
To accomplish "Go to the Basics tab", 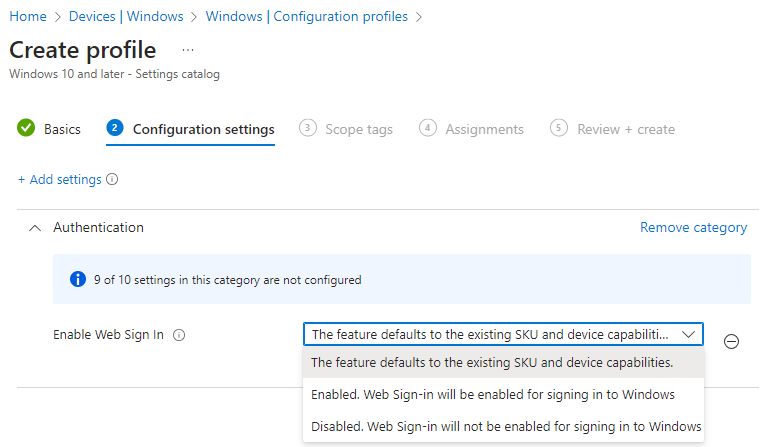I will pos(62,129).
